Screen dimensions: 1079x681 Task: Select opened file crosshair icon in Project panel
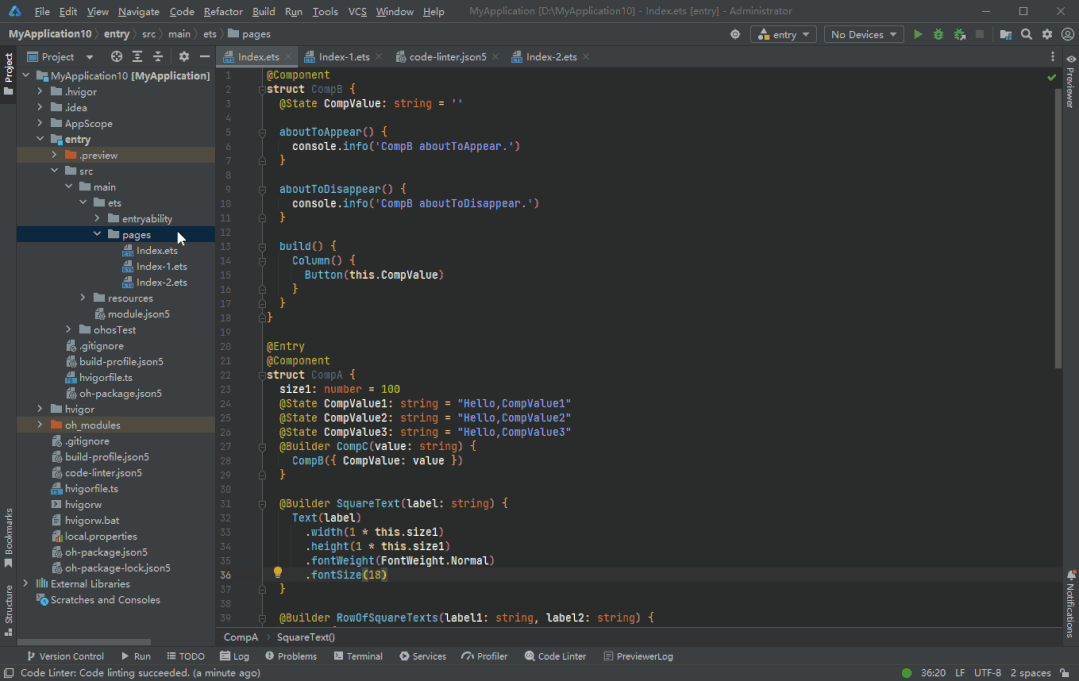click(116, 56)
